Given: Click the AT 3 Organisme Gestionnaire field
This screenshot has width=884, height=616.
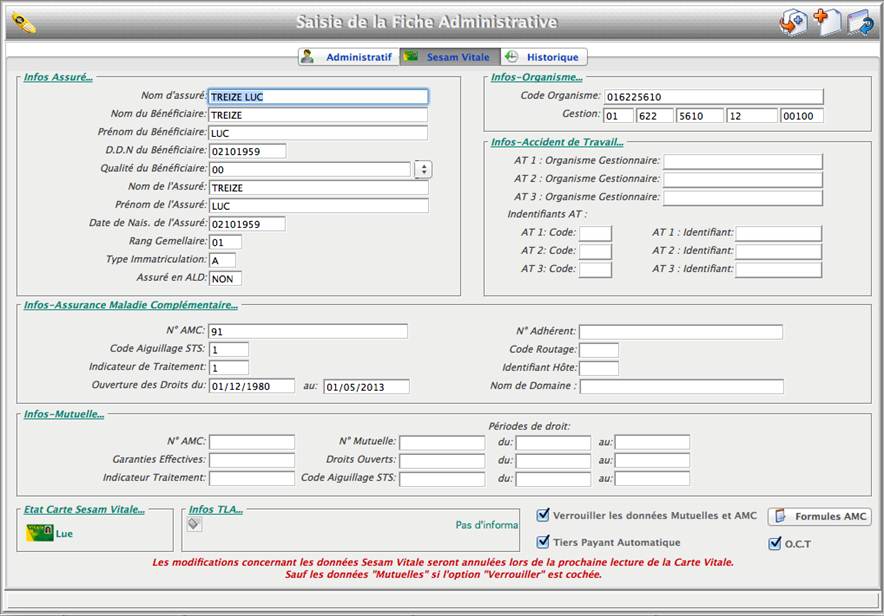Looking at the screenshot, I should (x=743, y=198).
